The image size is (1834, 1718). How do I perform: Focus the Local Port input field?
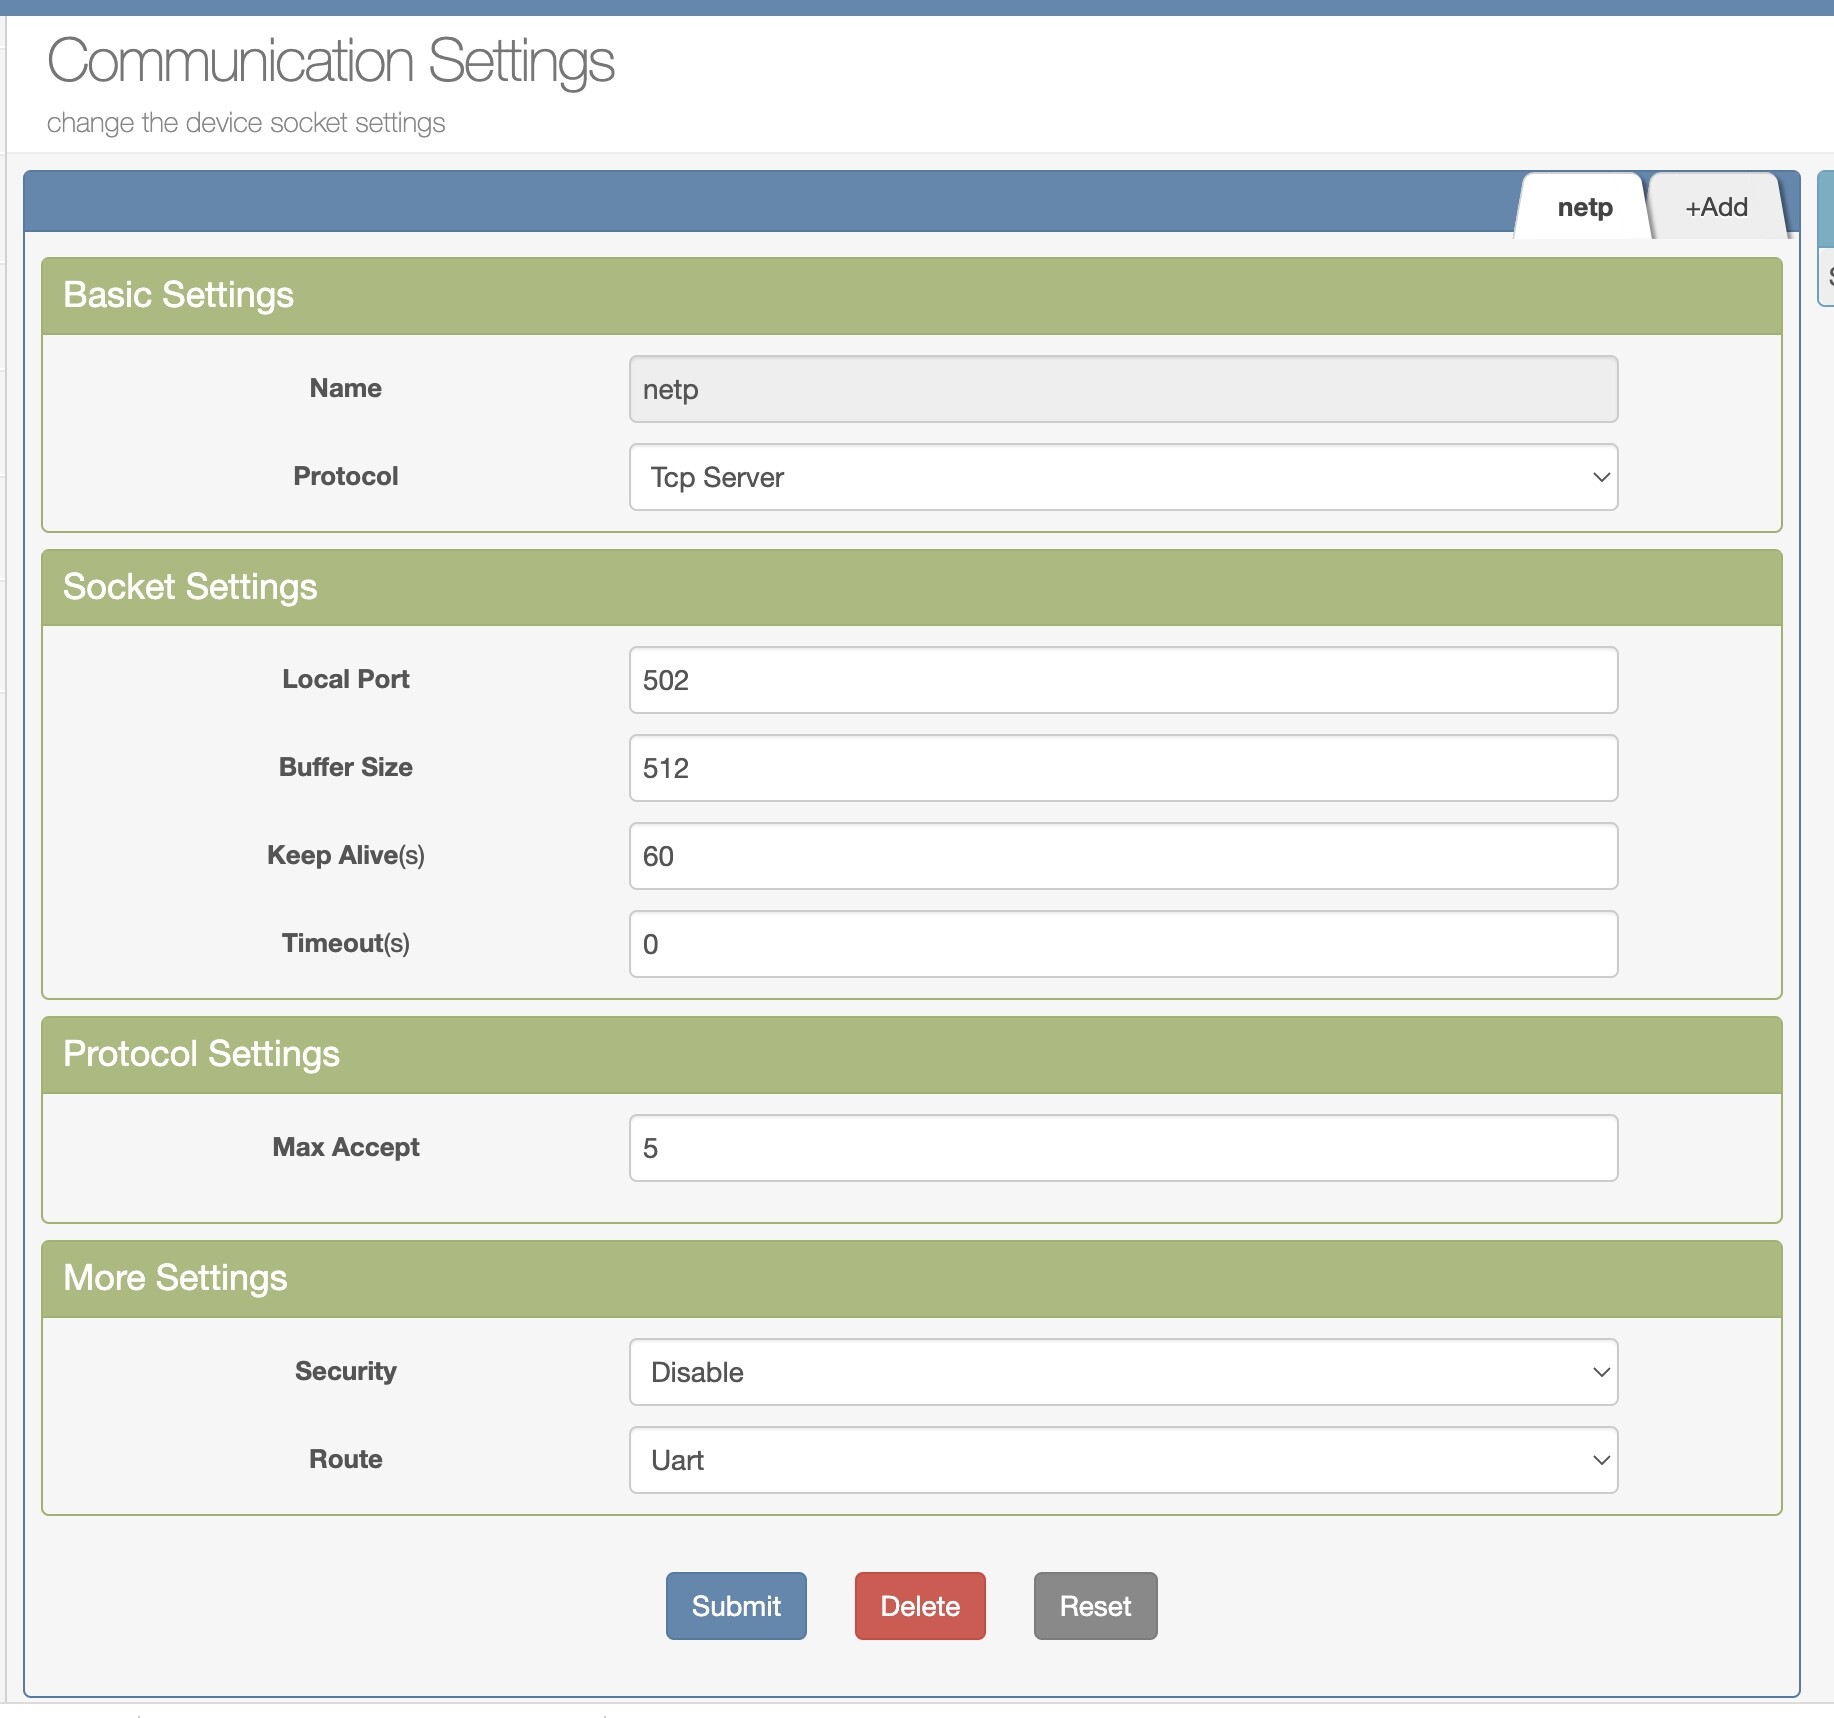[x=1123, y=680]
